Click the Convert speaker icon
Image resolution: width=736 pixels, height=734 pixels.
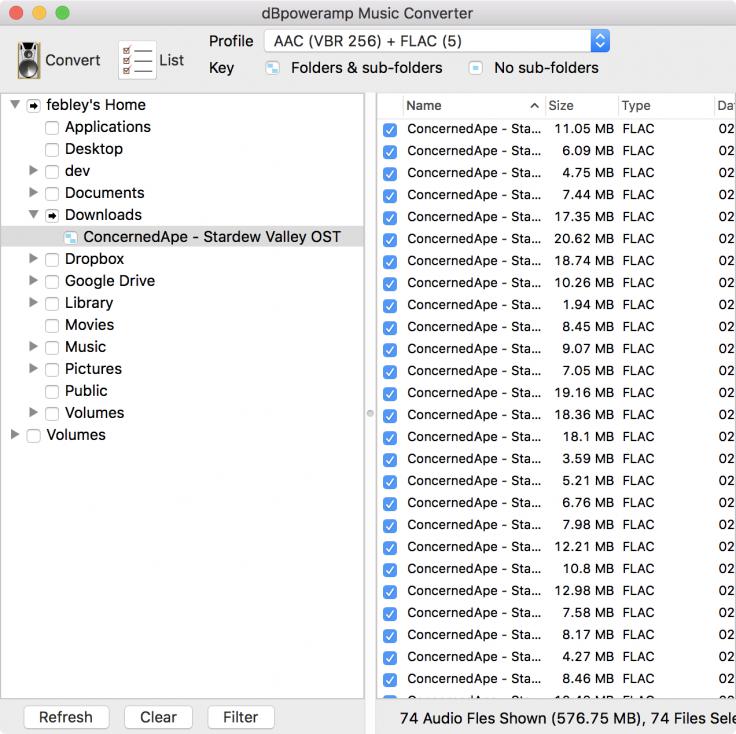coord(29,60)
